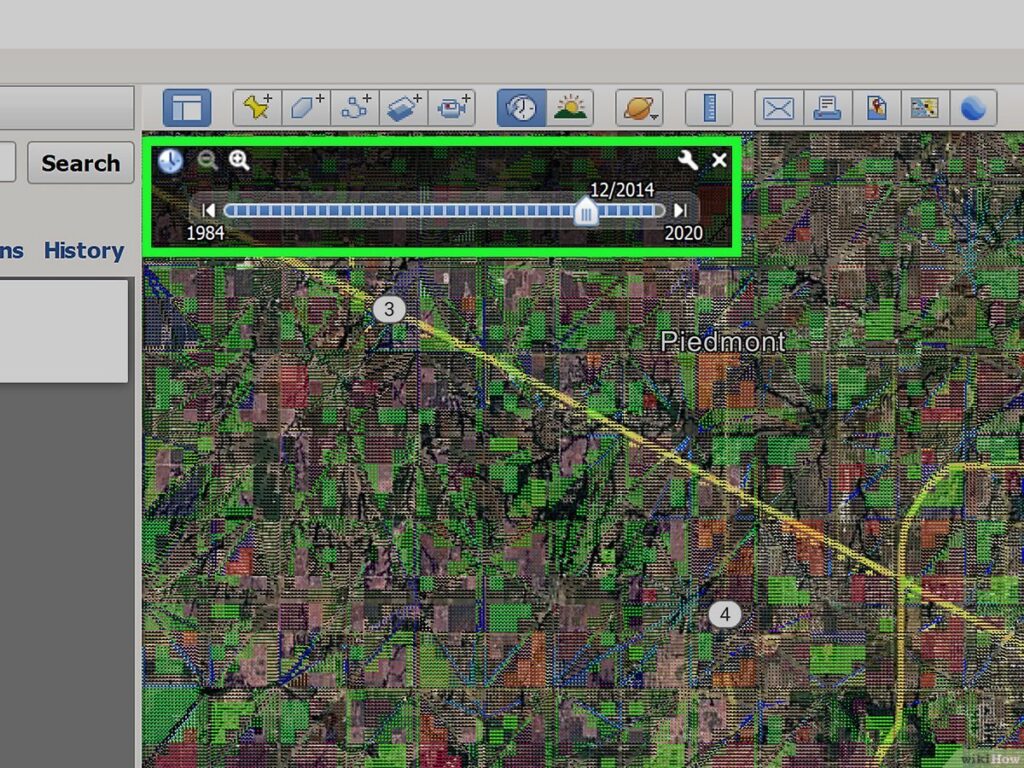The image size is (1024, 768).
Task: Step forward to the most recent imagery
Action: (681, 210)
